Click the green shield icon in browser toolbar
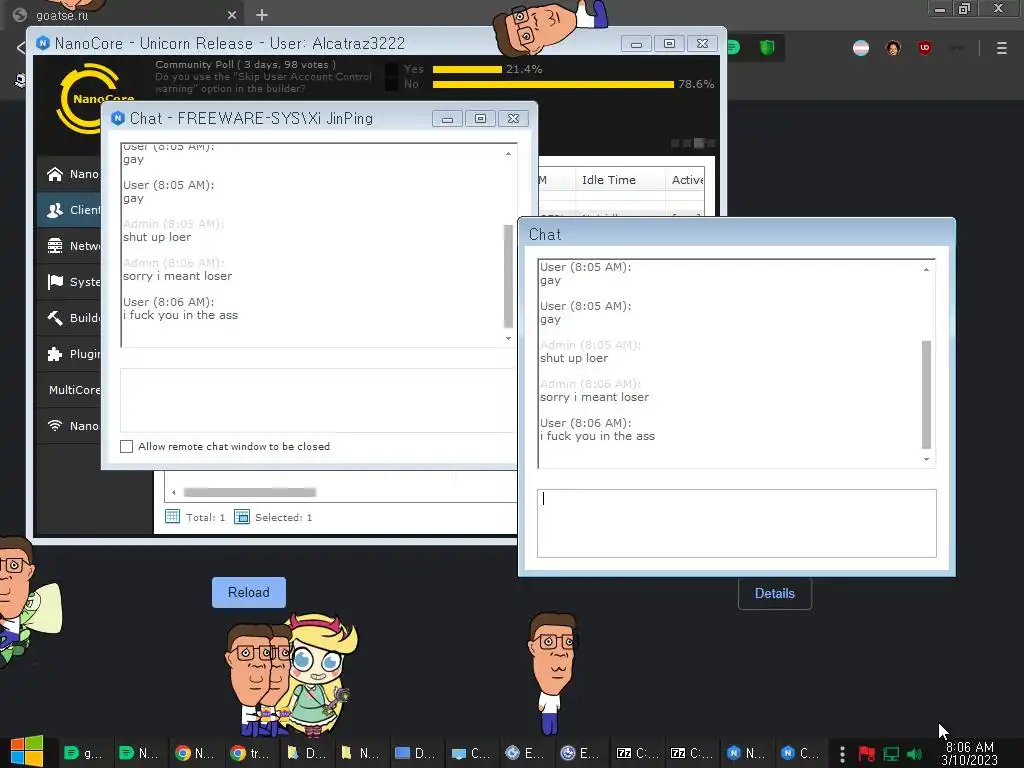This screenshot has width=1024, height=768. click(x=767, y=47)
